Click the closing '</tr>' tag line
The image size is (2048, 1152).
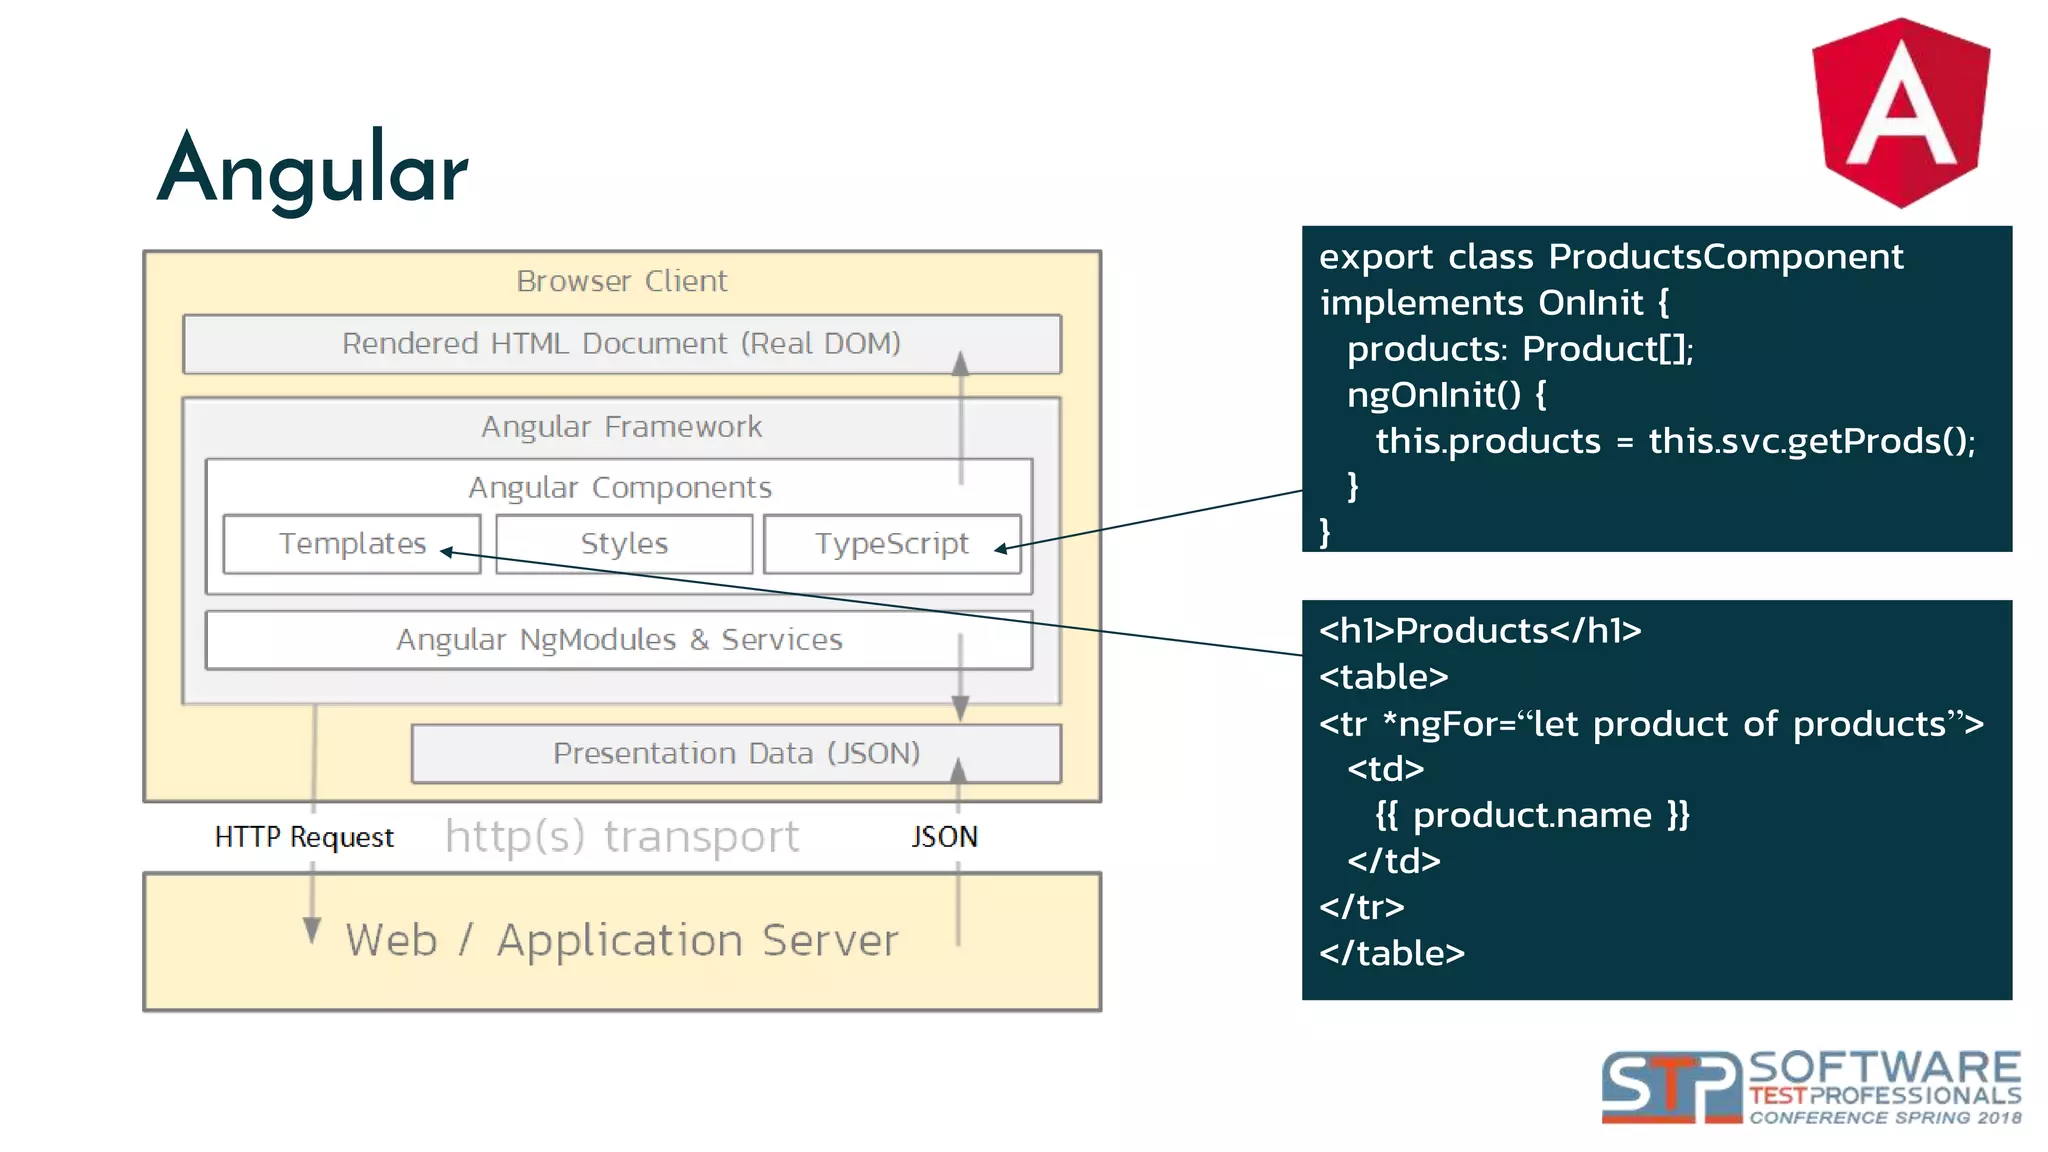click(1362, 907)
